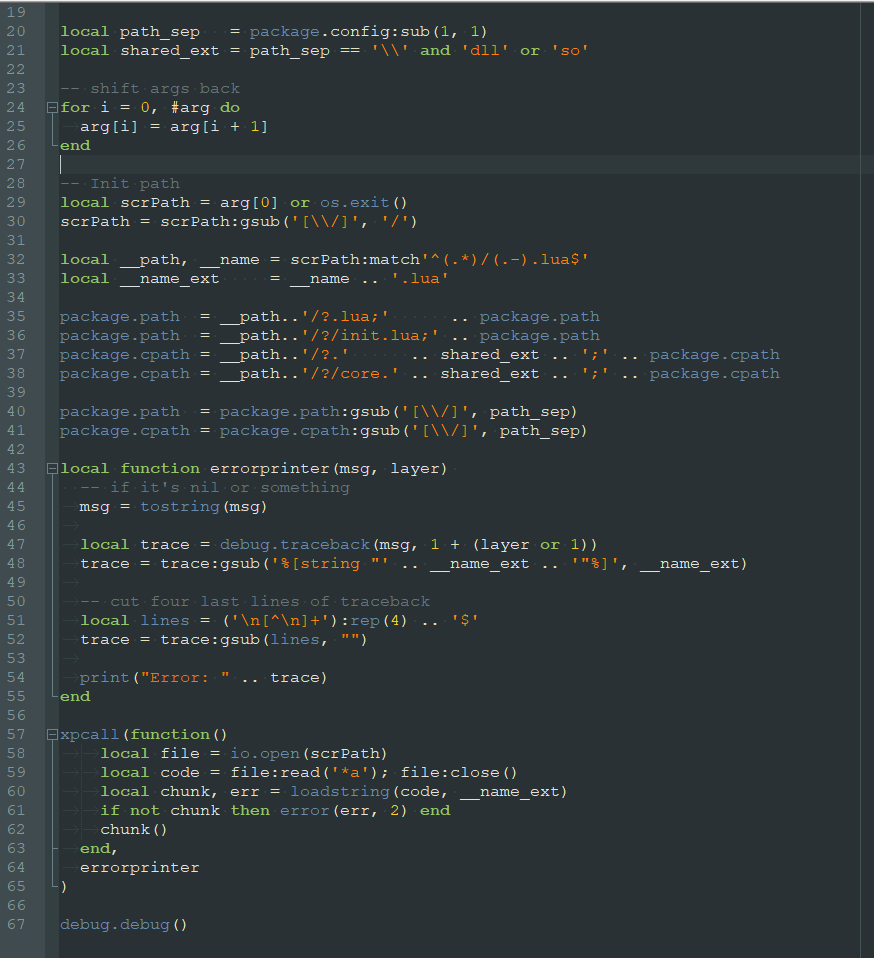Image resolution: width=874 pixels, height=958 pixels.
Task: Click 'rep' call on line 51
Action: (365, 621)
